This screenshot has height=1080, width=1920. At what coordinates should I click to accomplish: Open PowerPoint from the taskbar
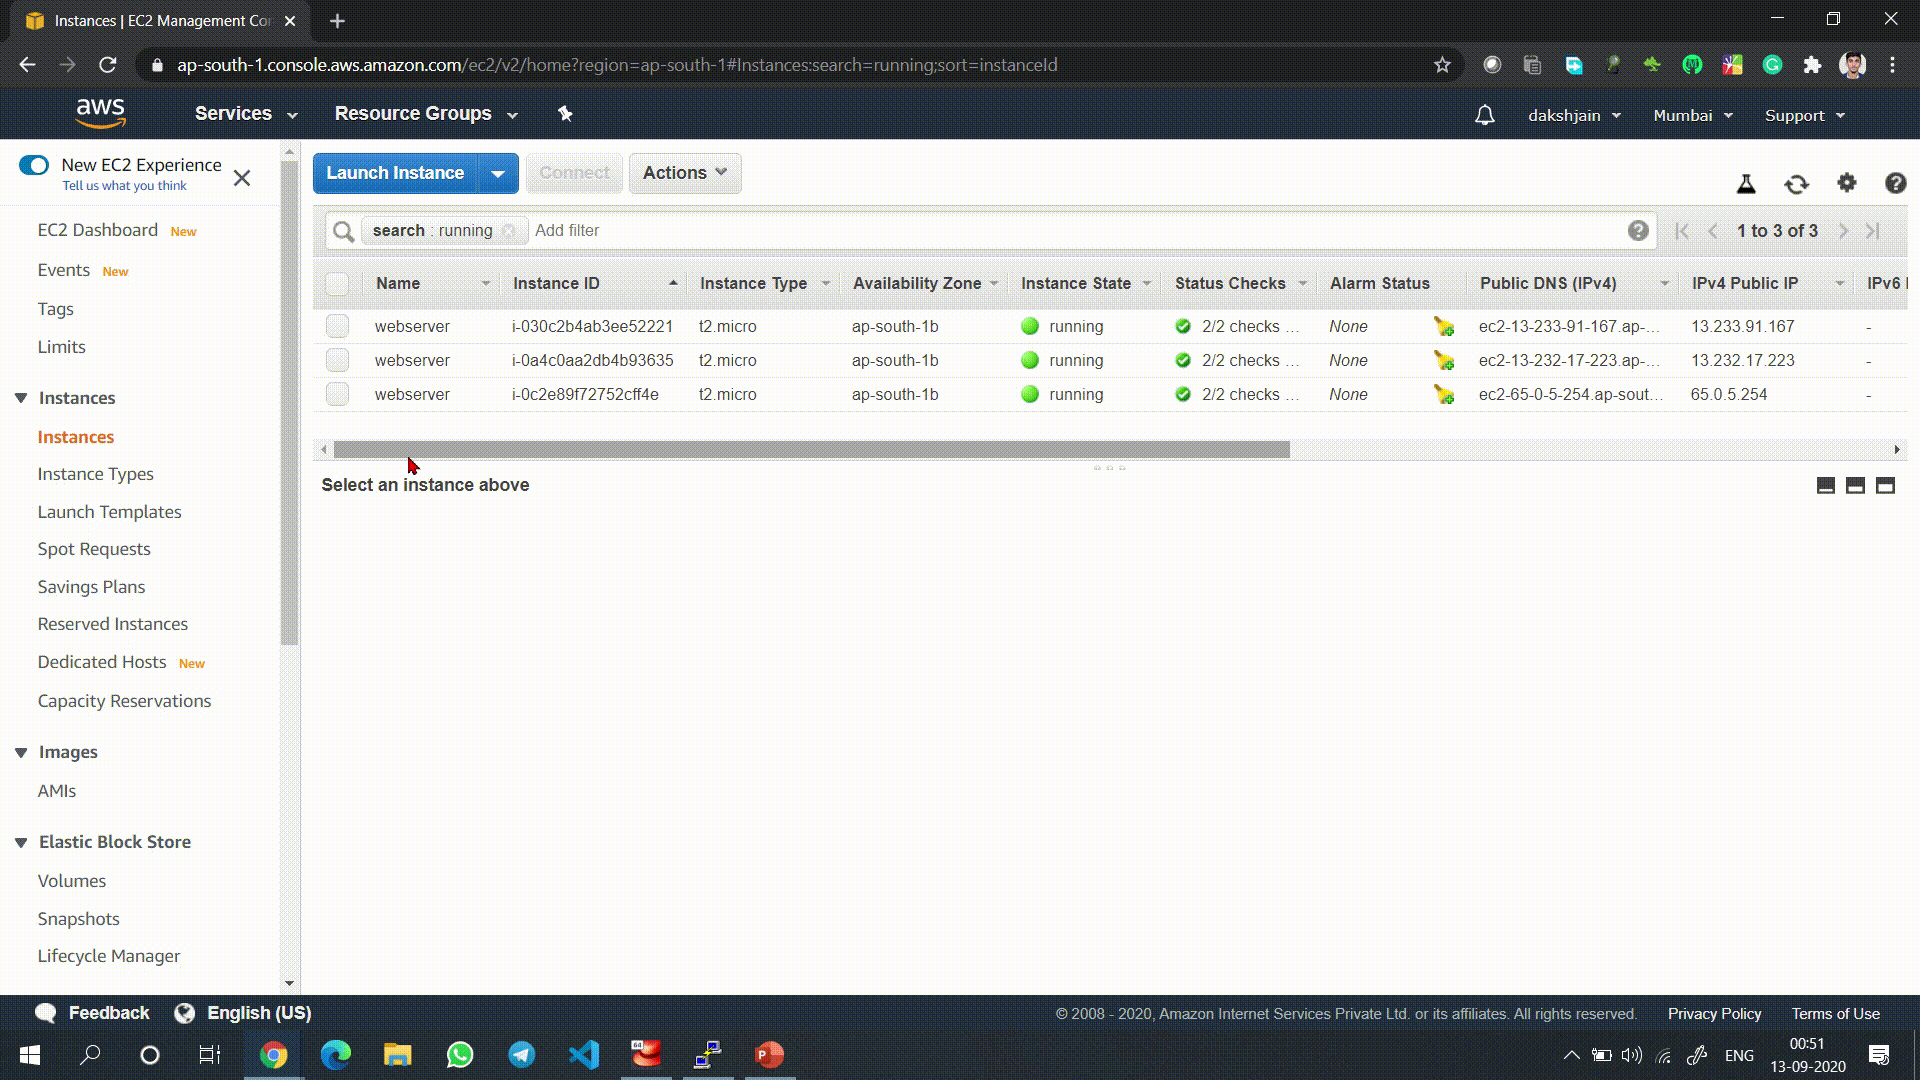[x=769, y=1055]
